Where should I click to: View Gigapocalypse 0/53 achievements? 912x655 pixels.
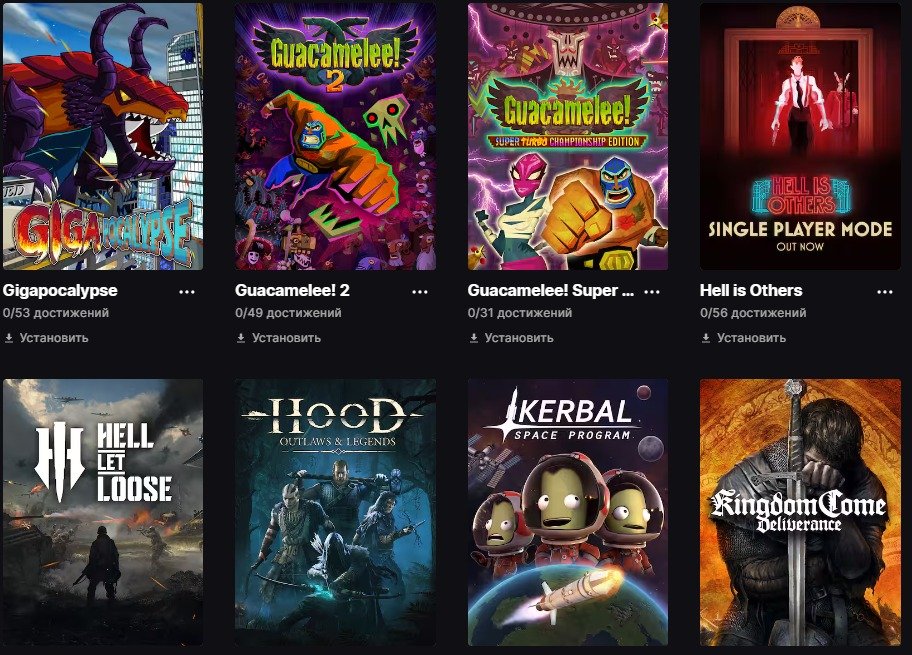click(56, 313)
